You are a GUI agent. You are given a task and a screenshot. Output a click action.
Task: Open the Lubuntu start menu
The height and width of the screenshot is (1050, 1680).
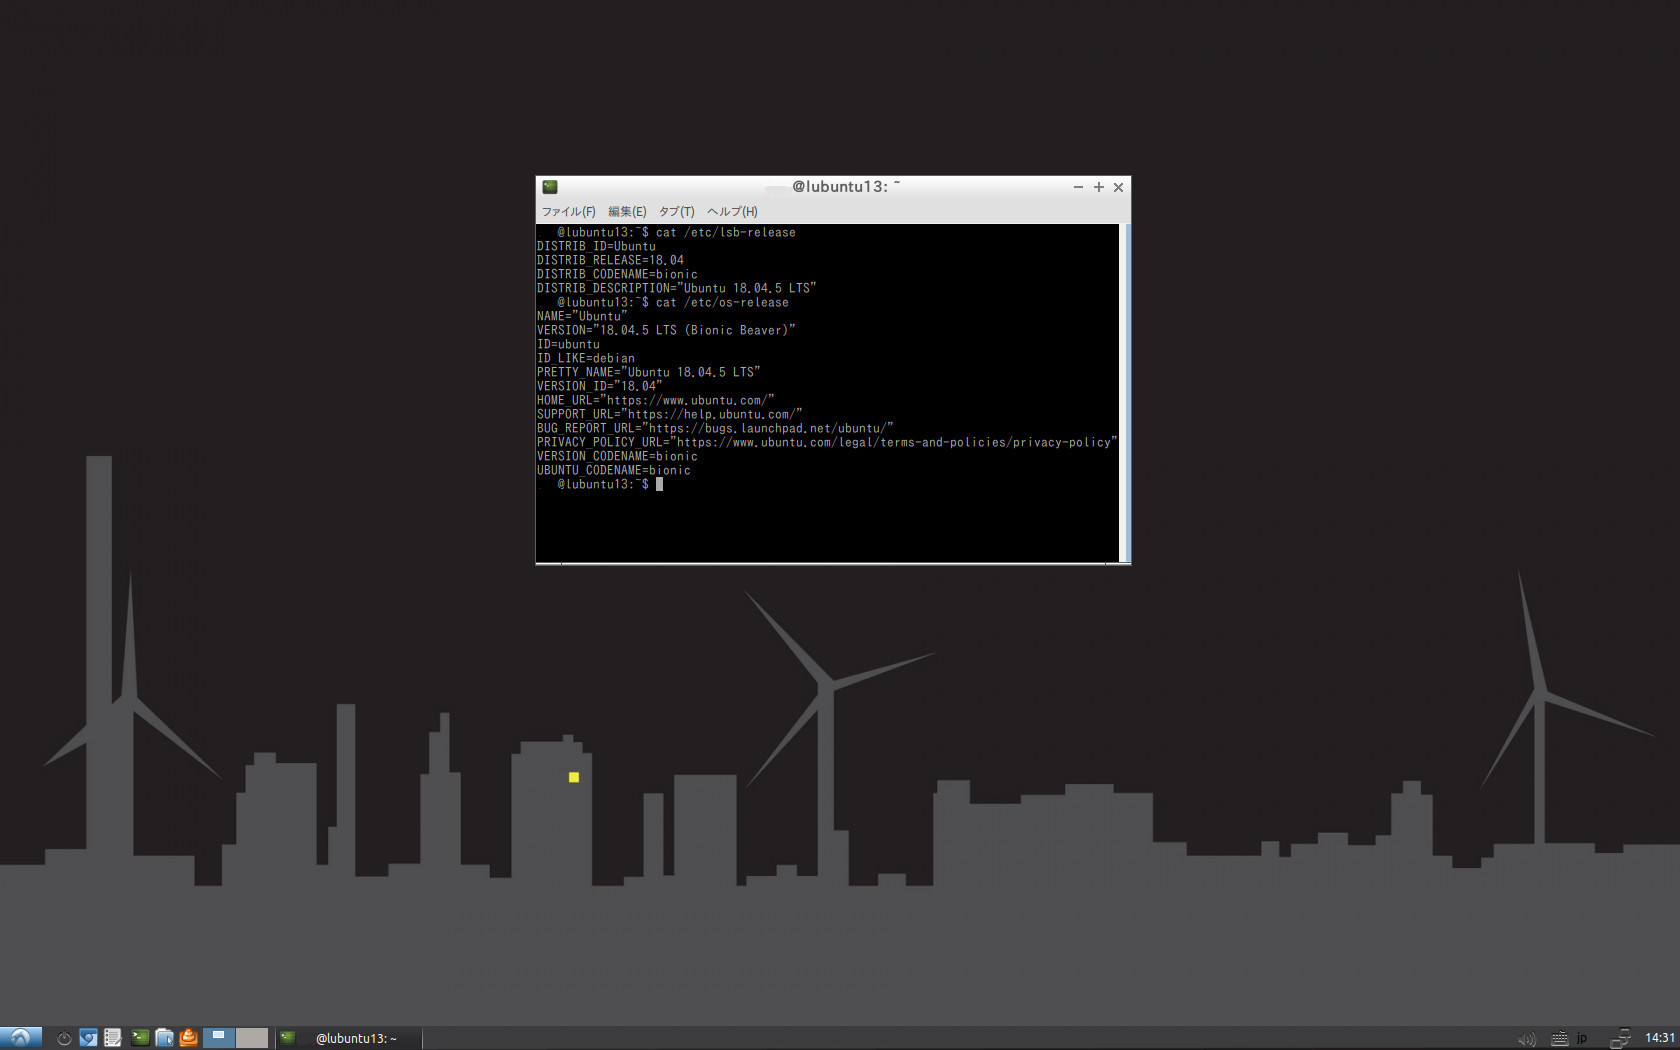pos(21,1038)
